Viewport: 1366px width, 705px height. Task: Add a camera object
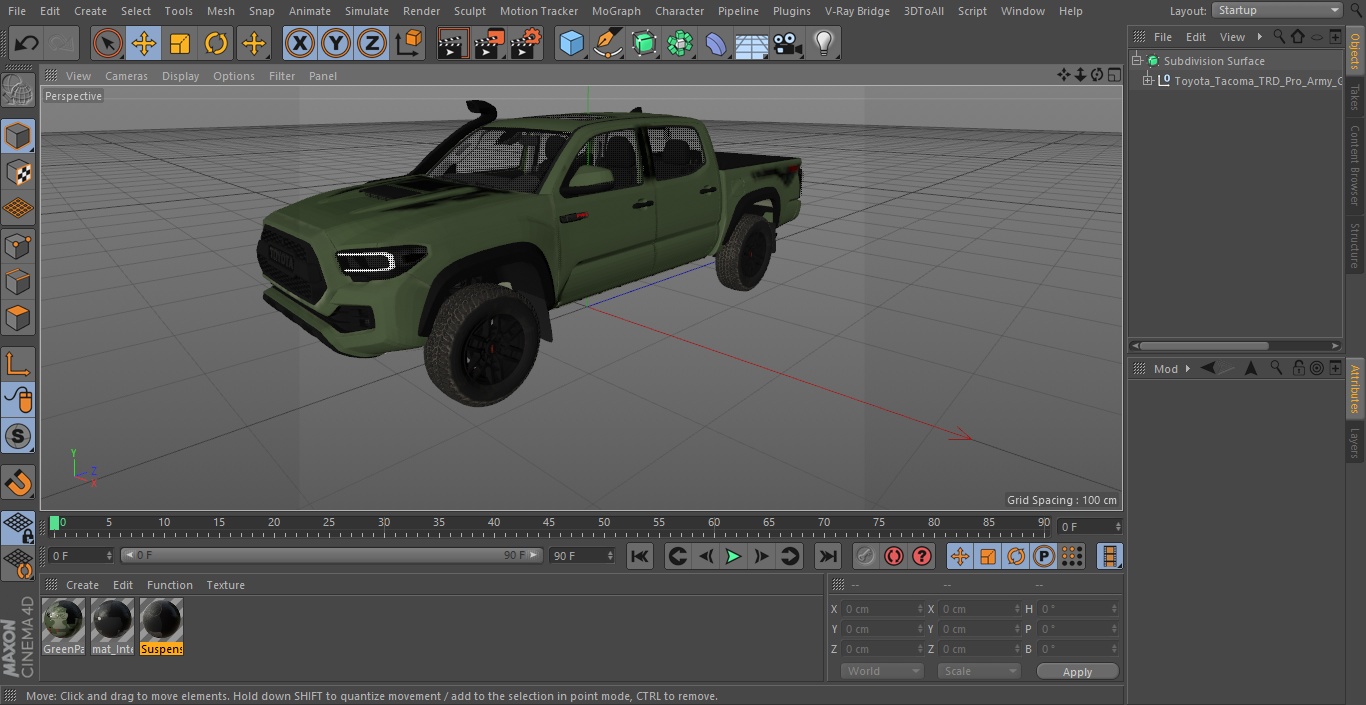(788, 43)
